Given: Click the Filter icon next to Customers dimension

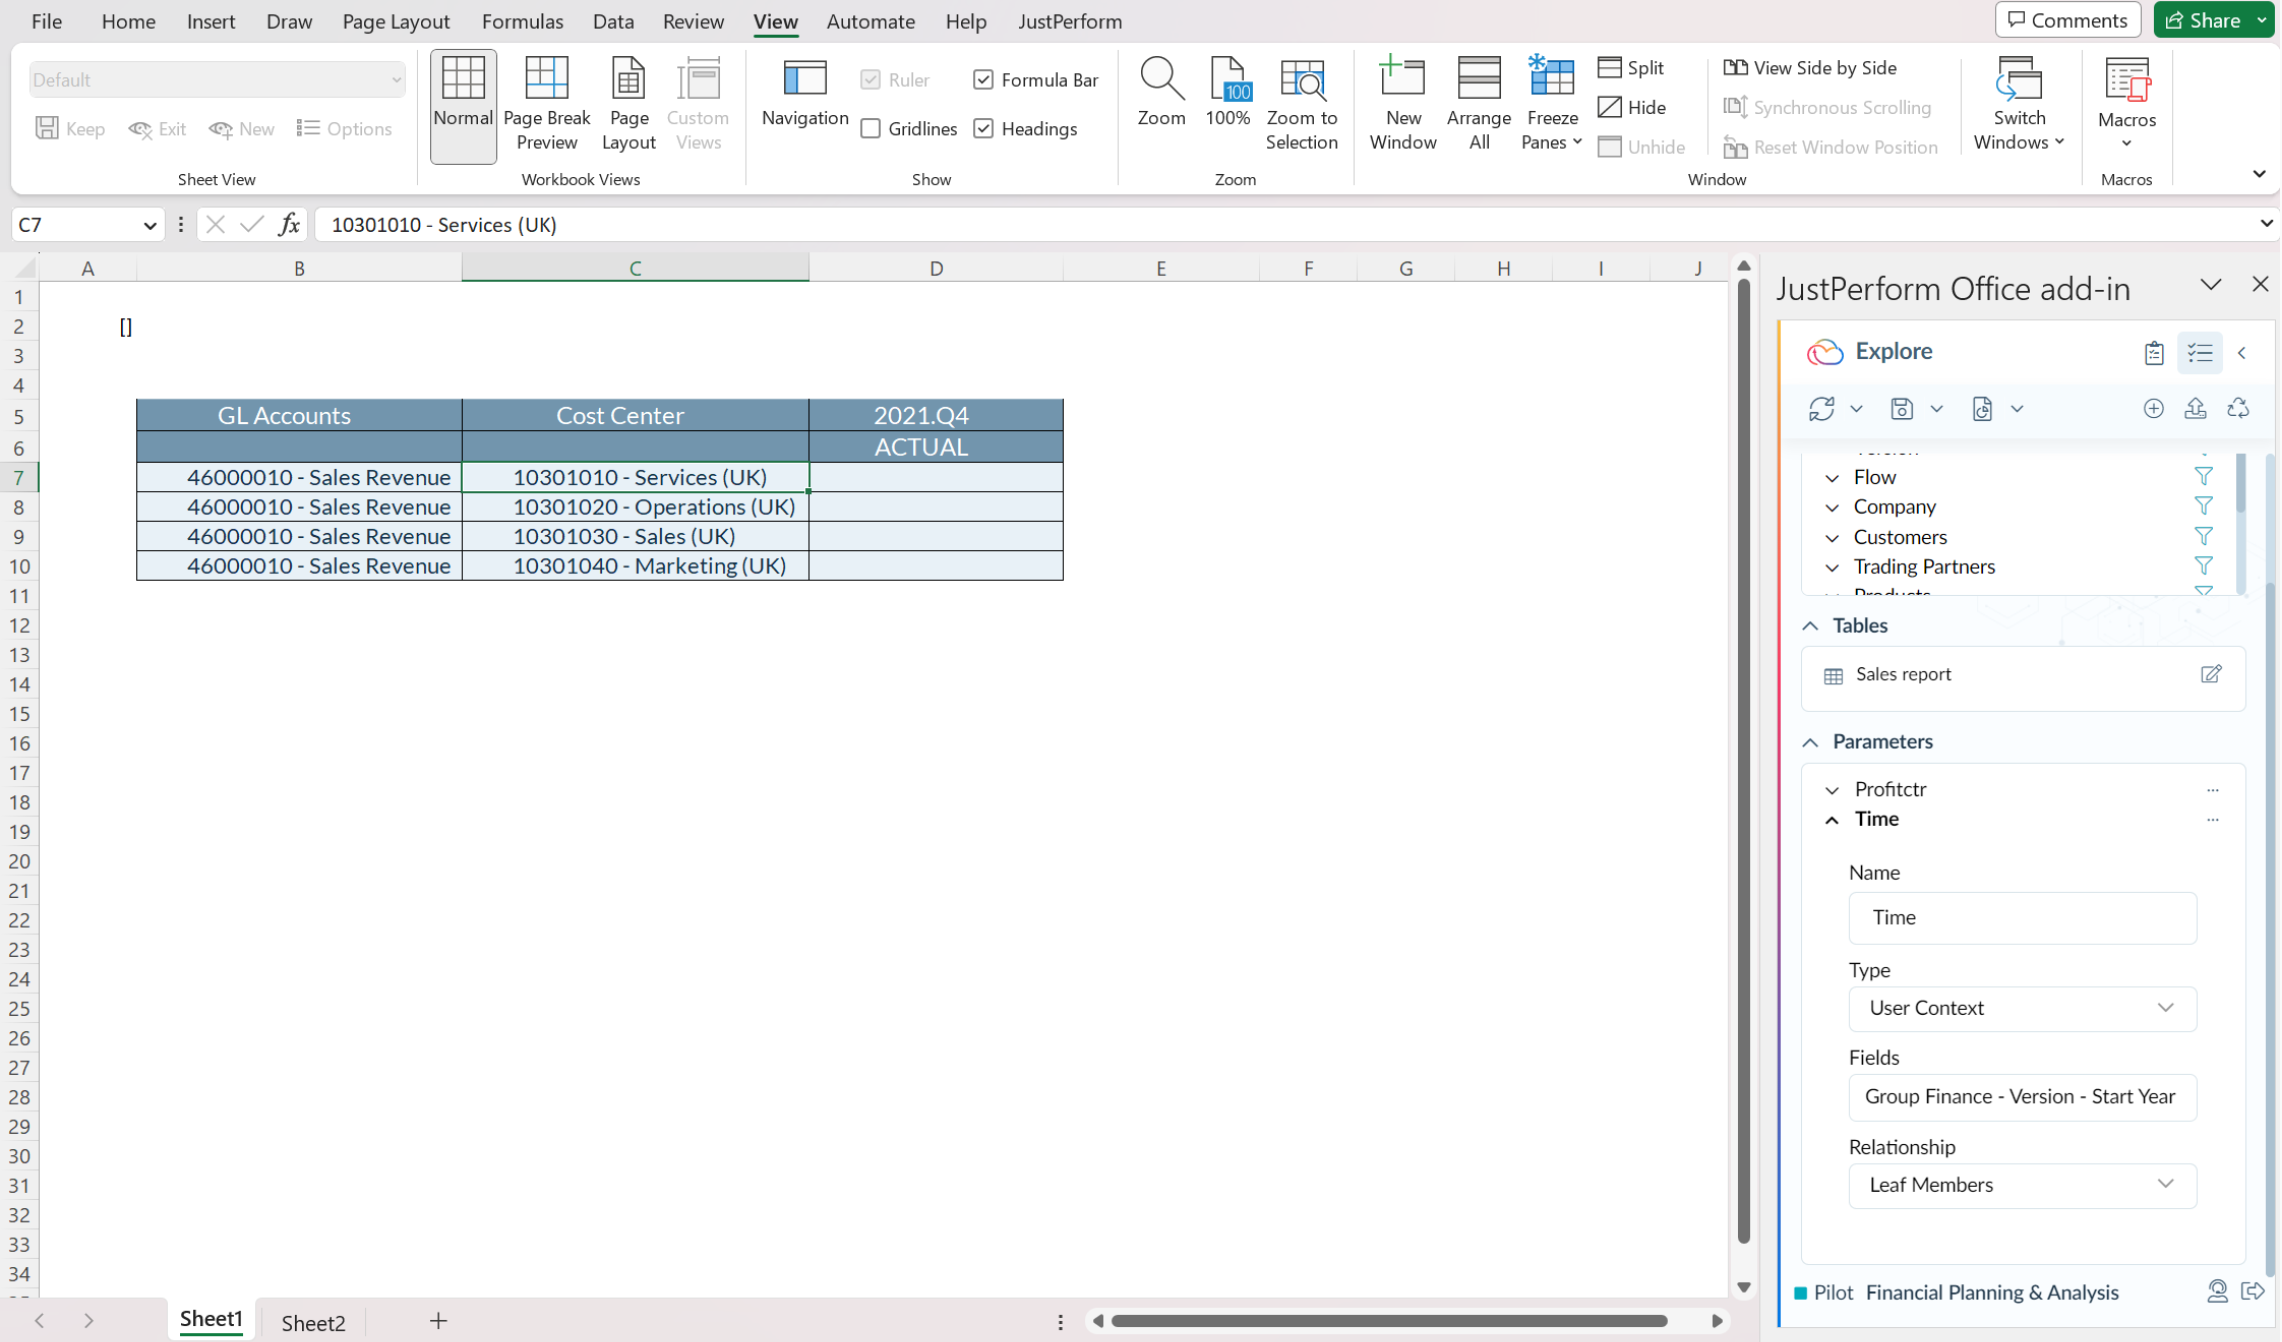Looking at the screenshot, I should point(2204,537).
